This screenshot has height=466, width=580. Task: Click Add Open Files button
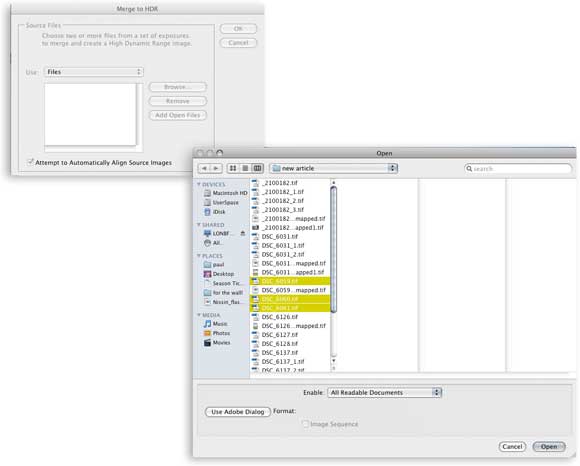tap(178, 115)
